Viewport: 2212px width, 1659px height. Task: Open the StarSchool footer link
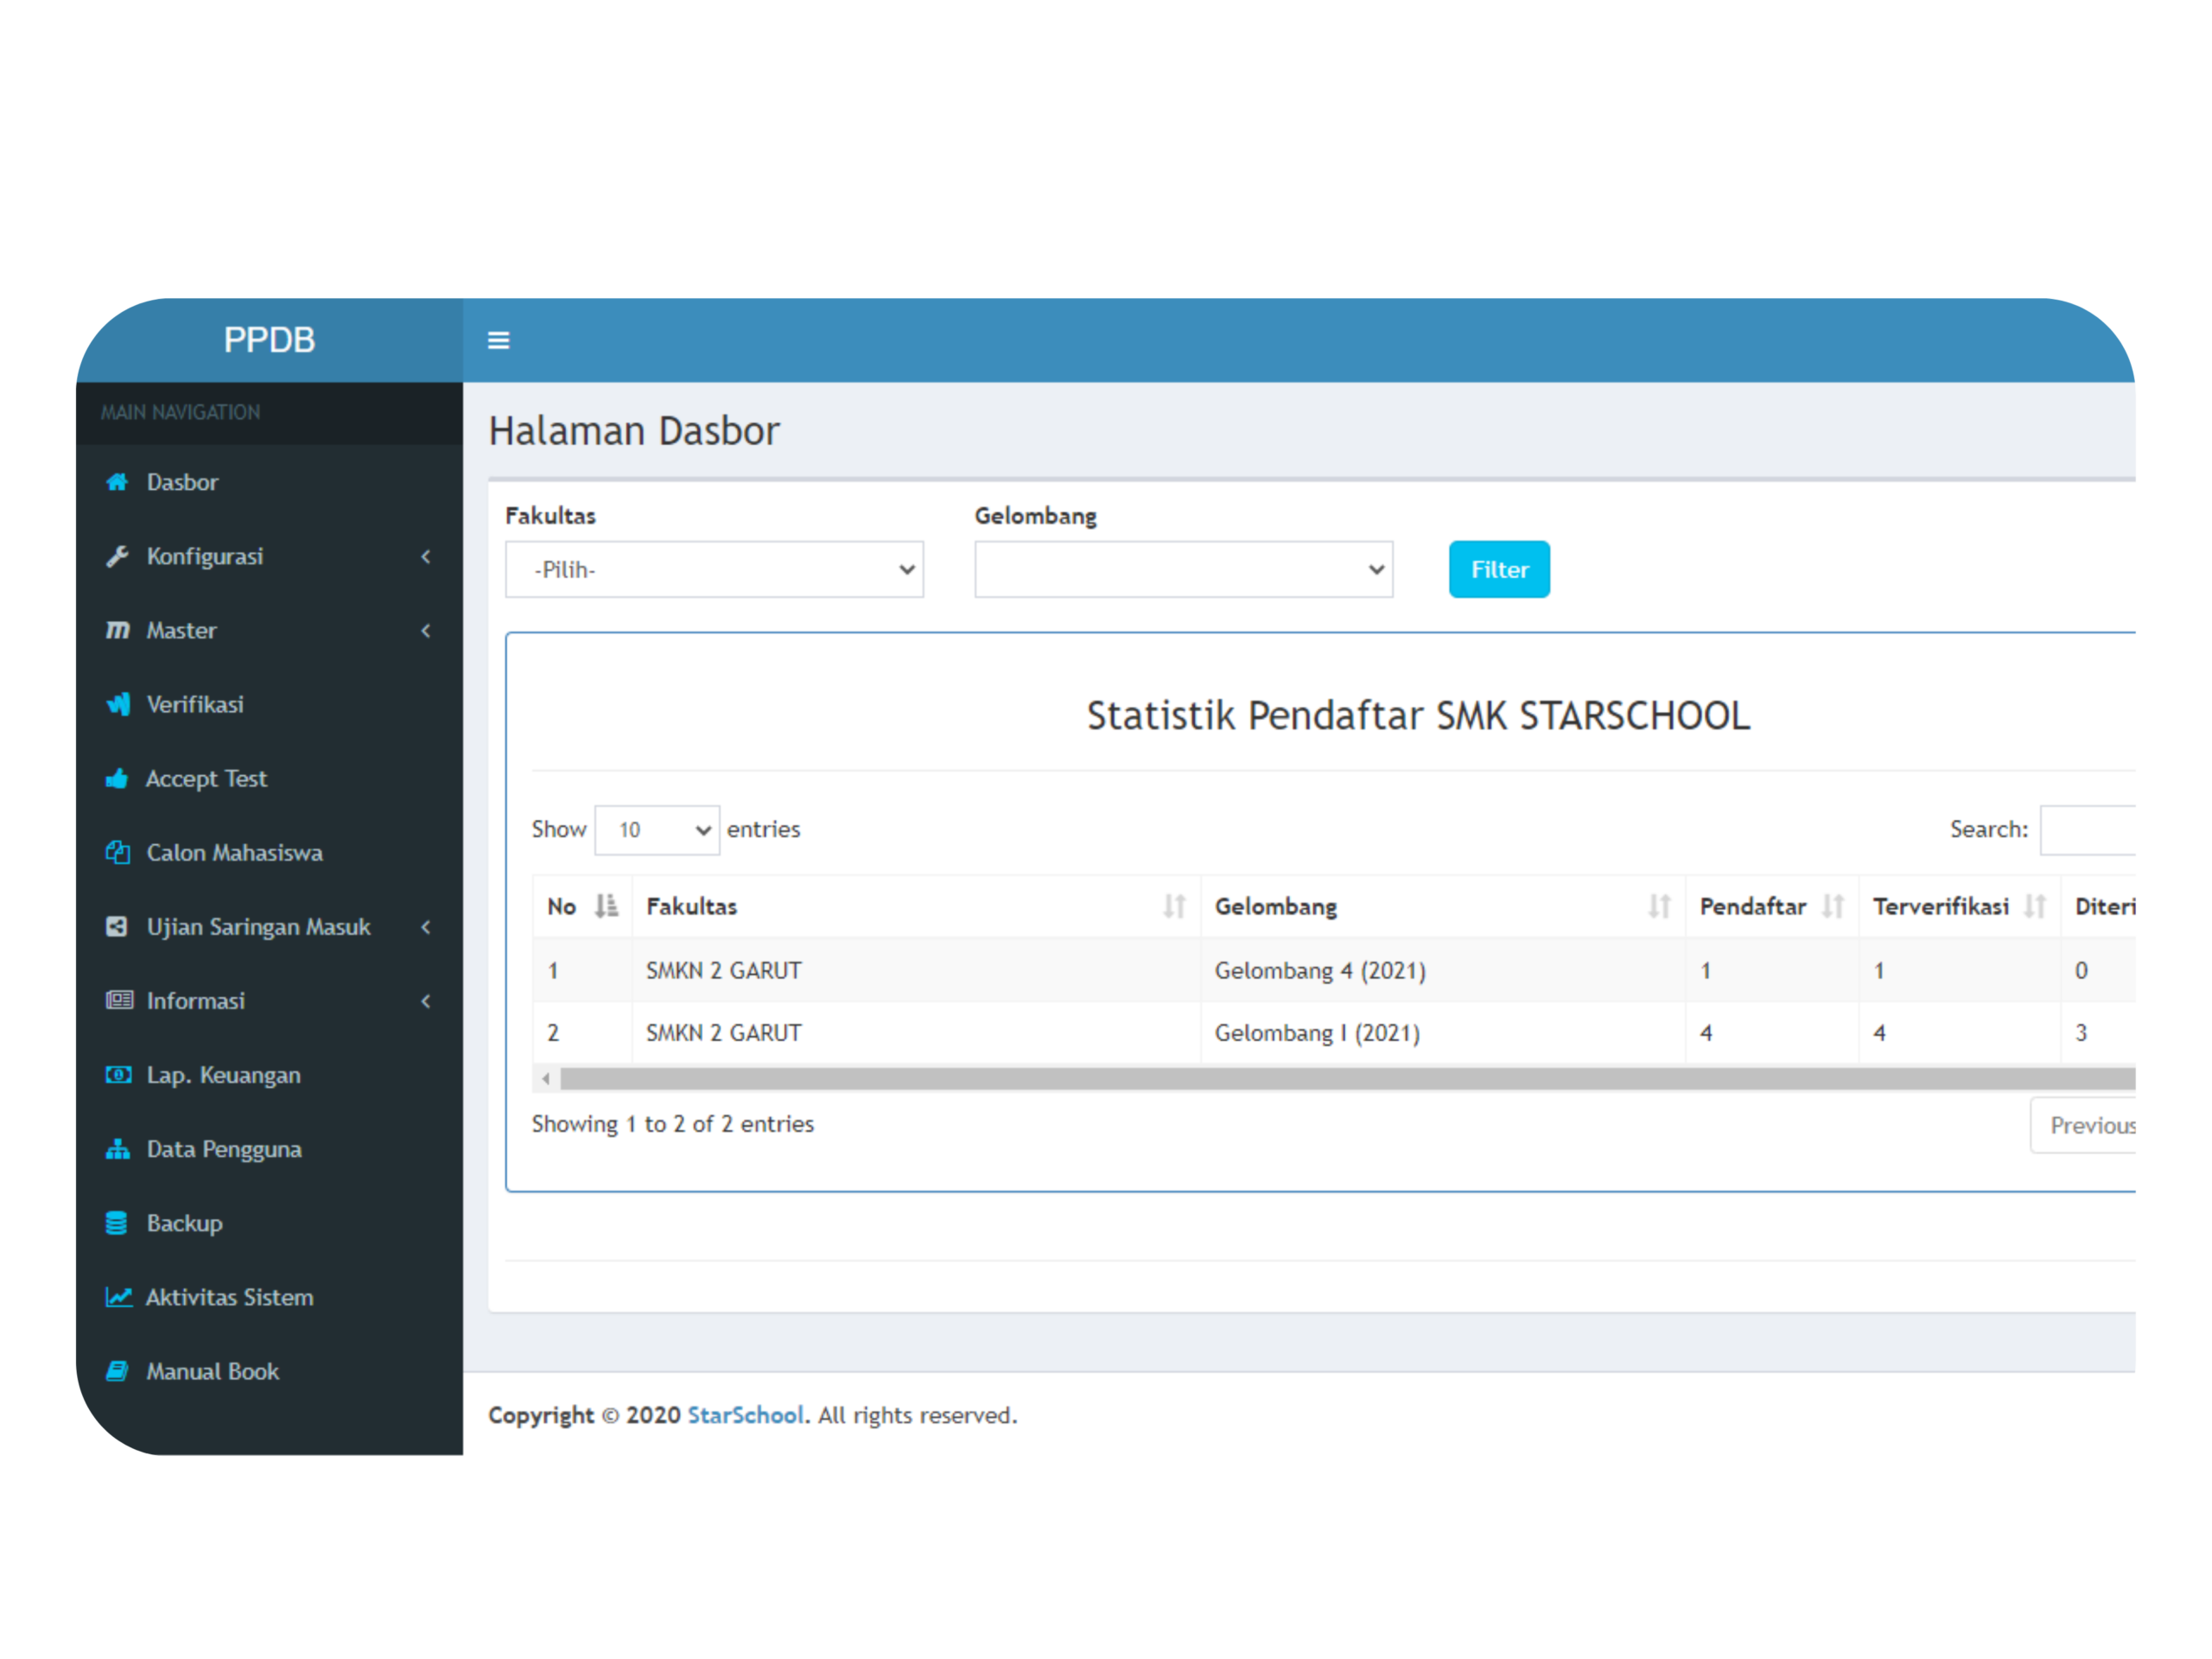coord(745,1415)
